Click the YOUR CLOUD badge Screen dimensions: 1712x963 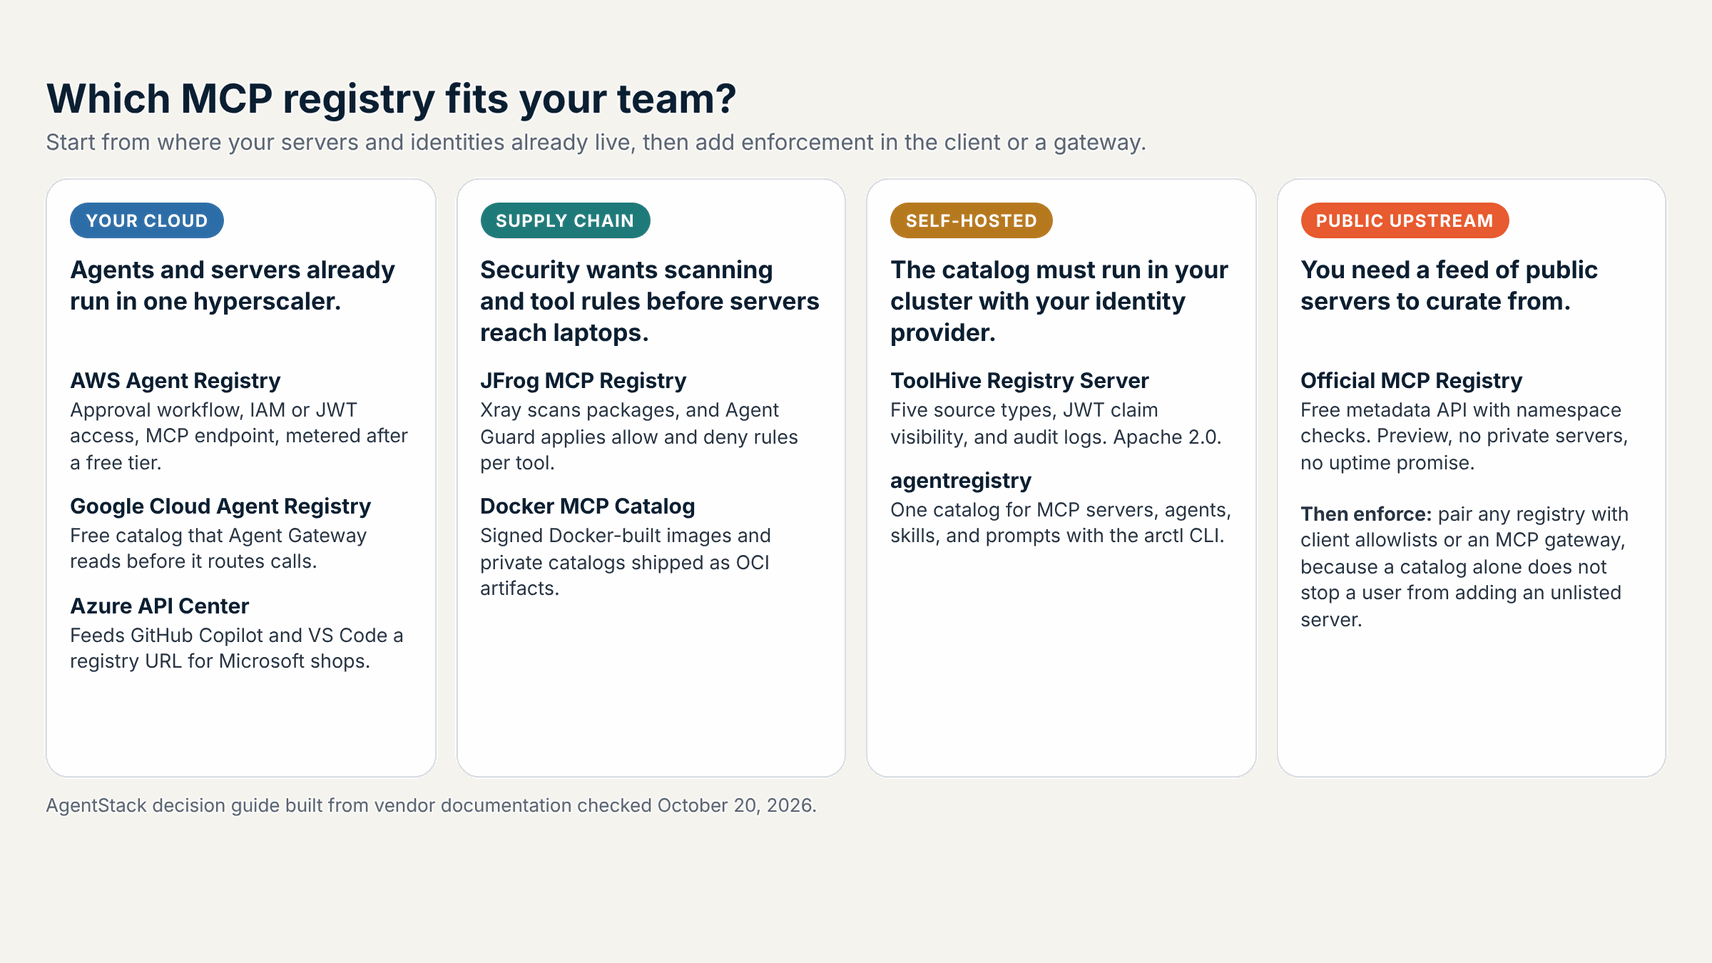[x=147, y=221]
